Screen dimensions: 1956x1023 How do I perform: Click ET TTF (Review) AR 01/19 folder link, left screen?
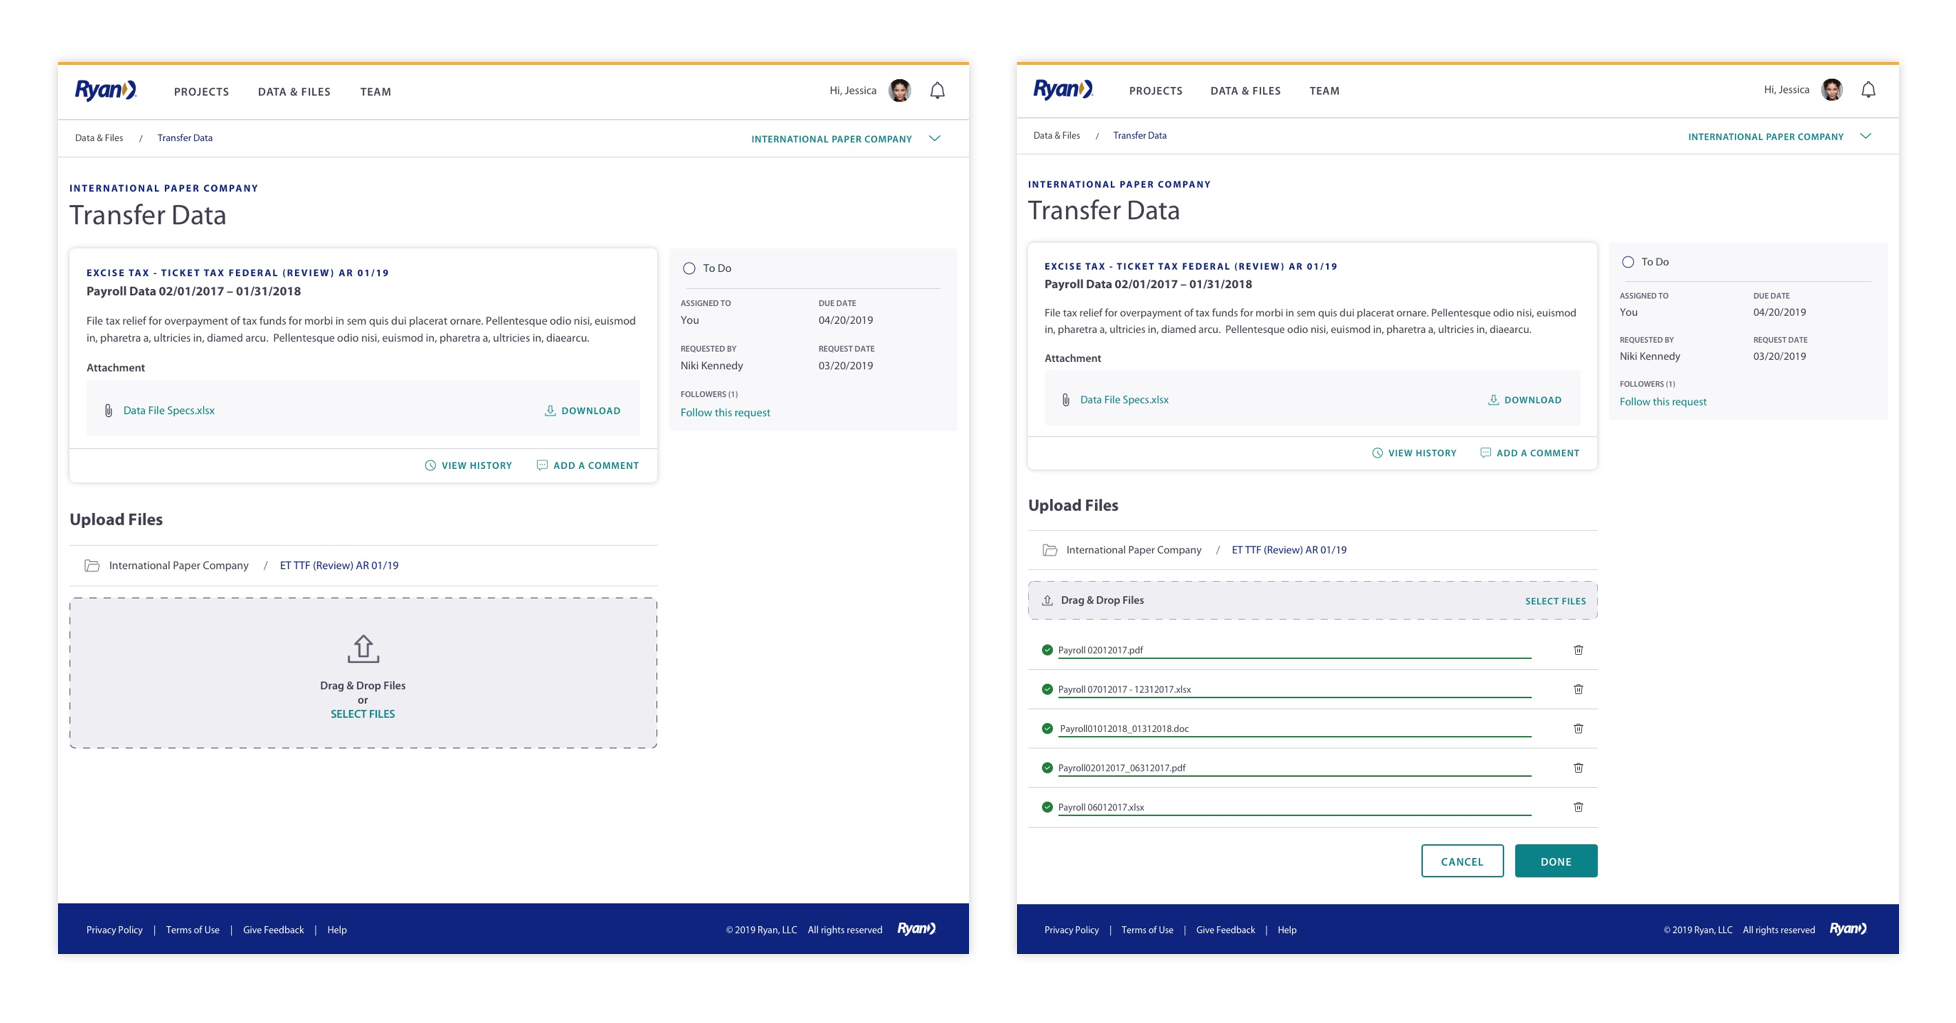[339, 566]
